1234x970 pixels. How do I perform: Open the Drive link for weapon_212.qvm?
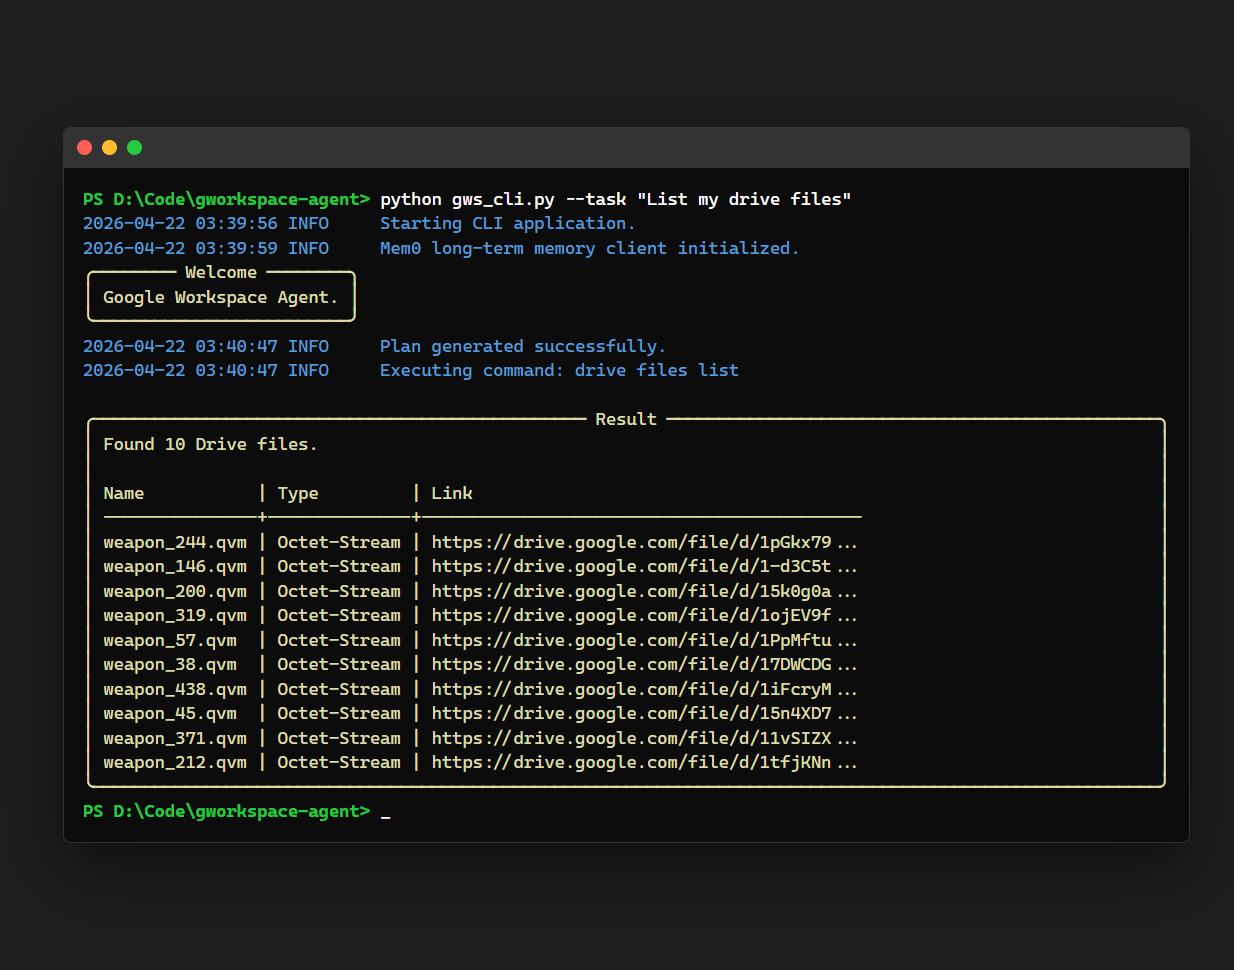click(x=644, y=762)
